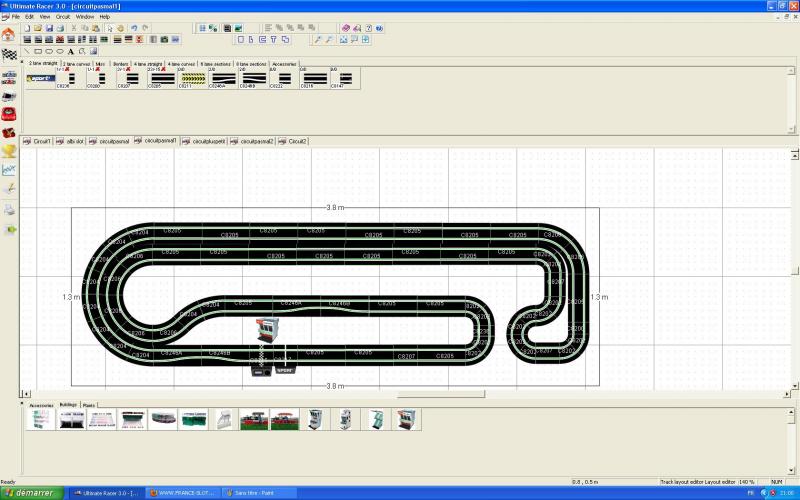Select the line drawing tool
This screenshot has height=500, width=800.
[x=25, y=51]
